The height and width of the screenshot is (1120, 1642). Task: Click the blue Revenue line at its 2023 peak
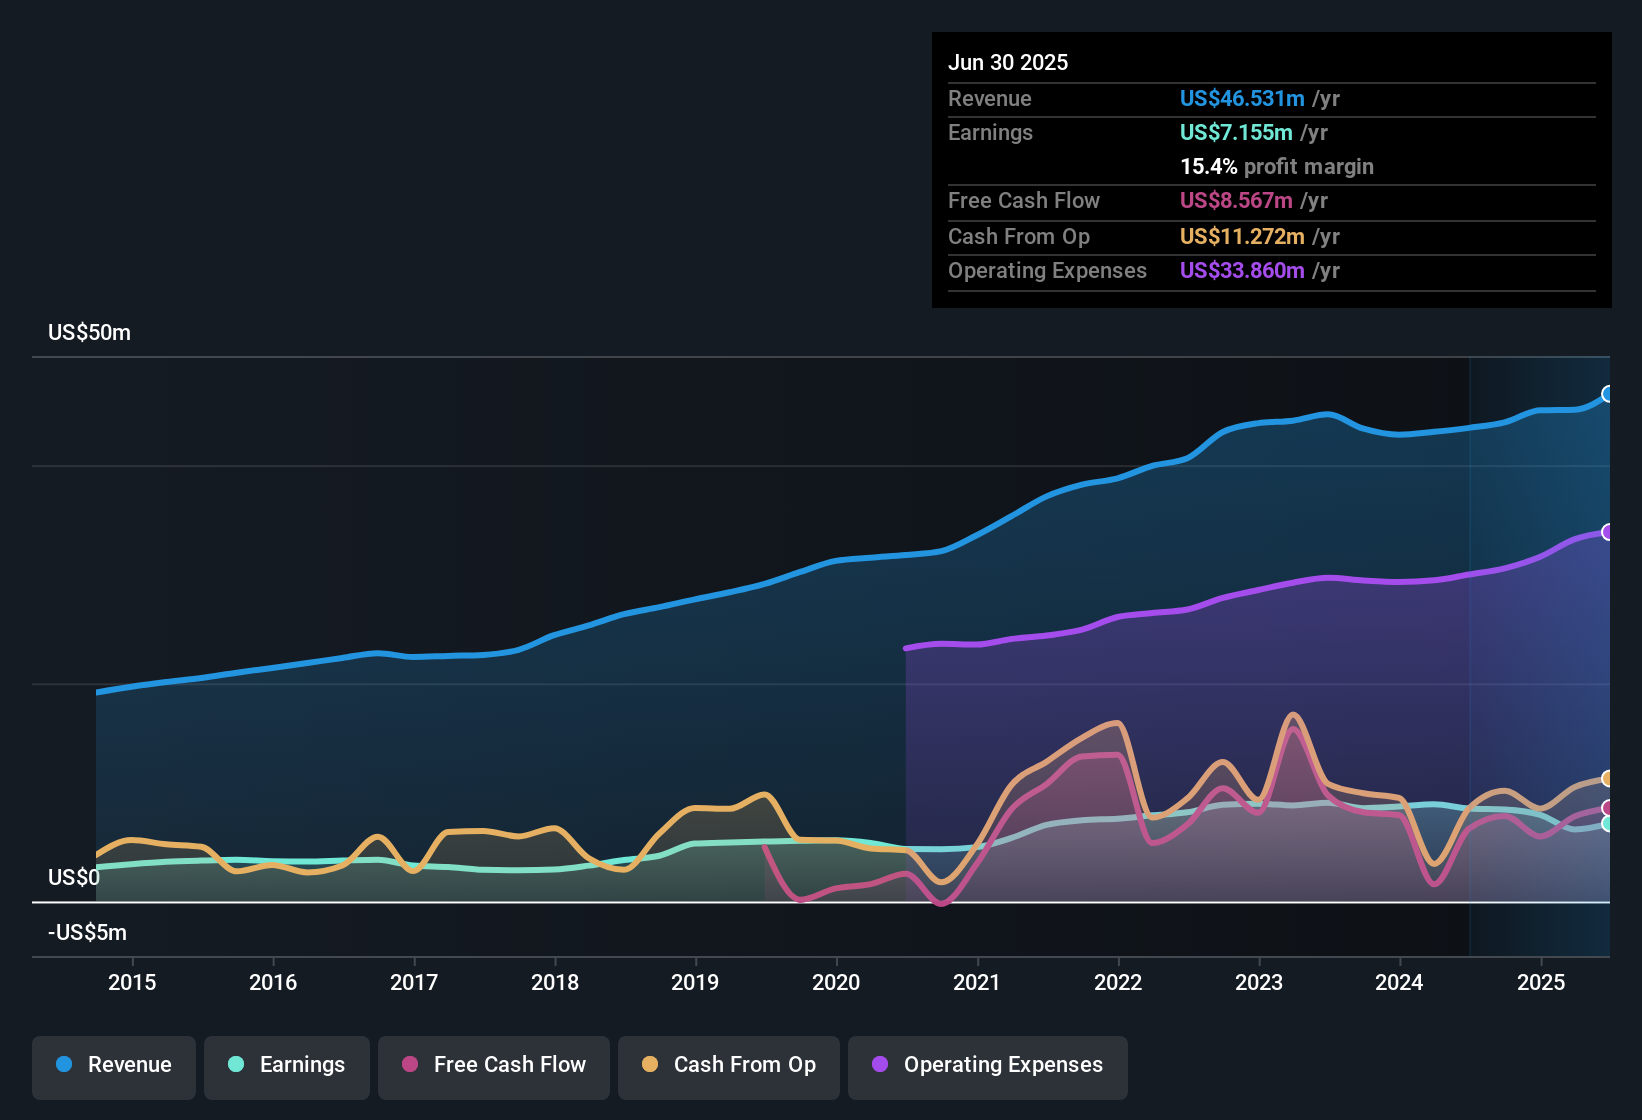[1327, 414]
